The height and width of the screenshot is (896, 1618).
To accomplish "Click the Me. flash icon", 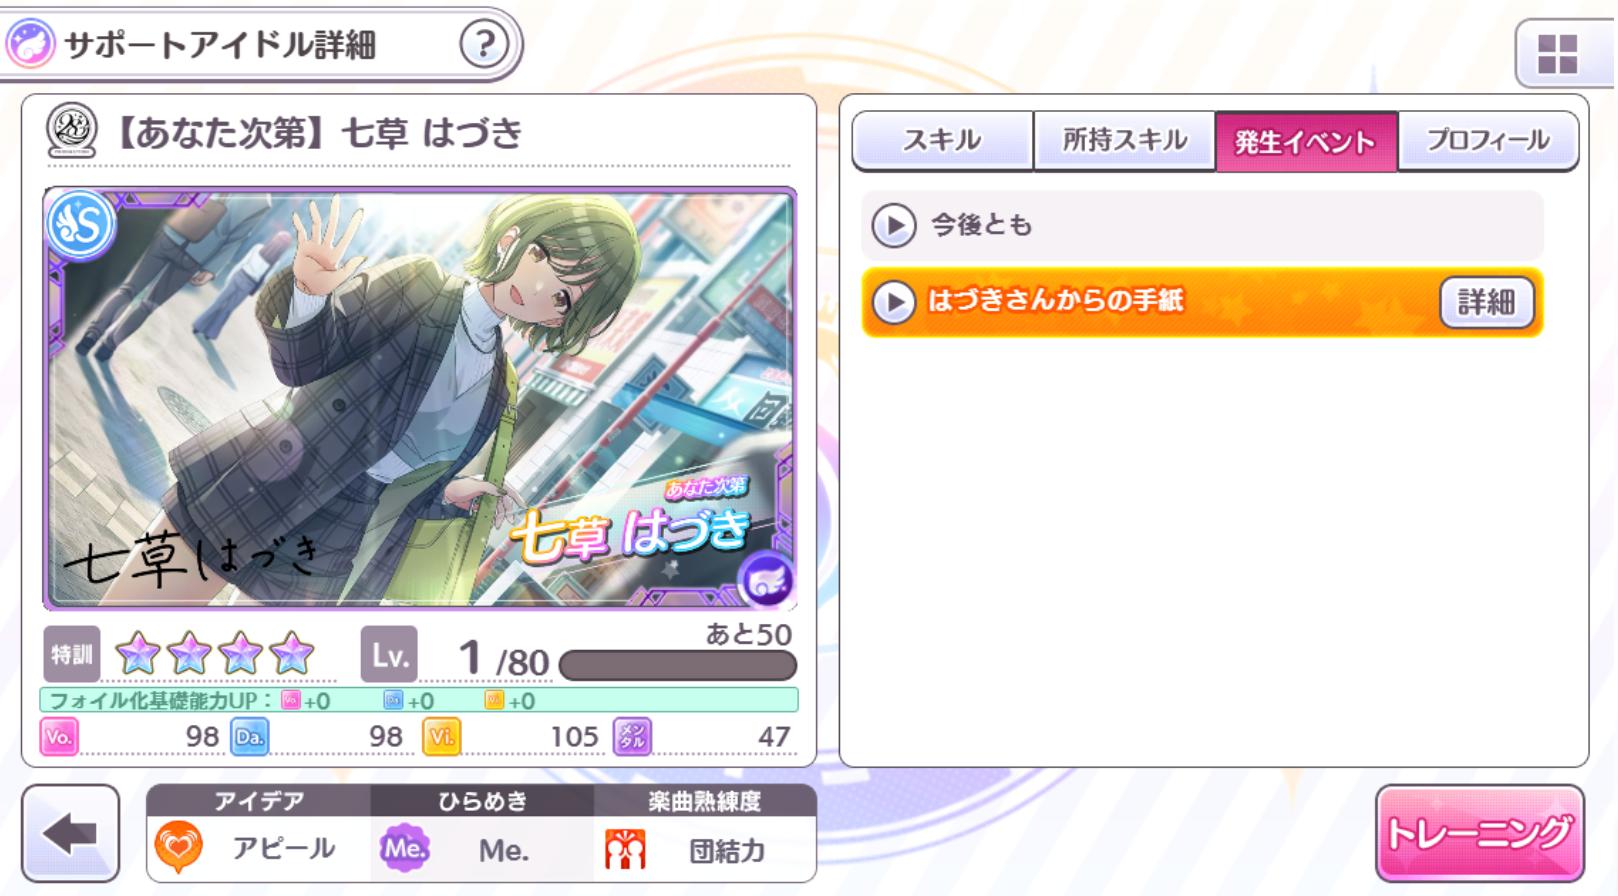I will [404, 849].
